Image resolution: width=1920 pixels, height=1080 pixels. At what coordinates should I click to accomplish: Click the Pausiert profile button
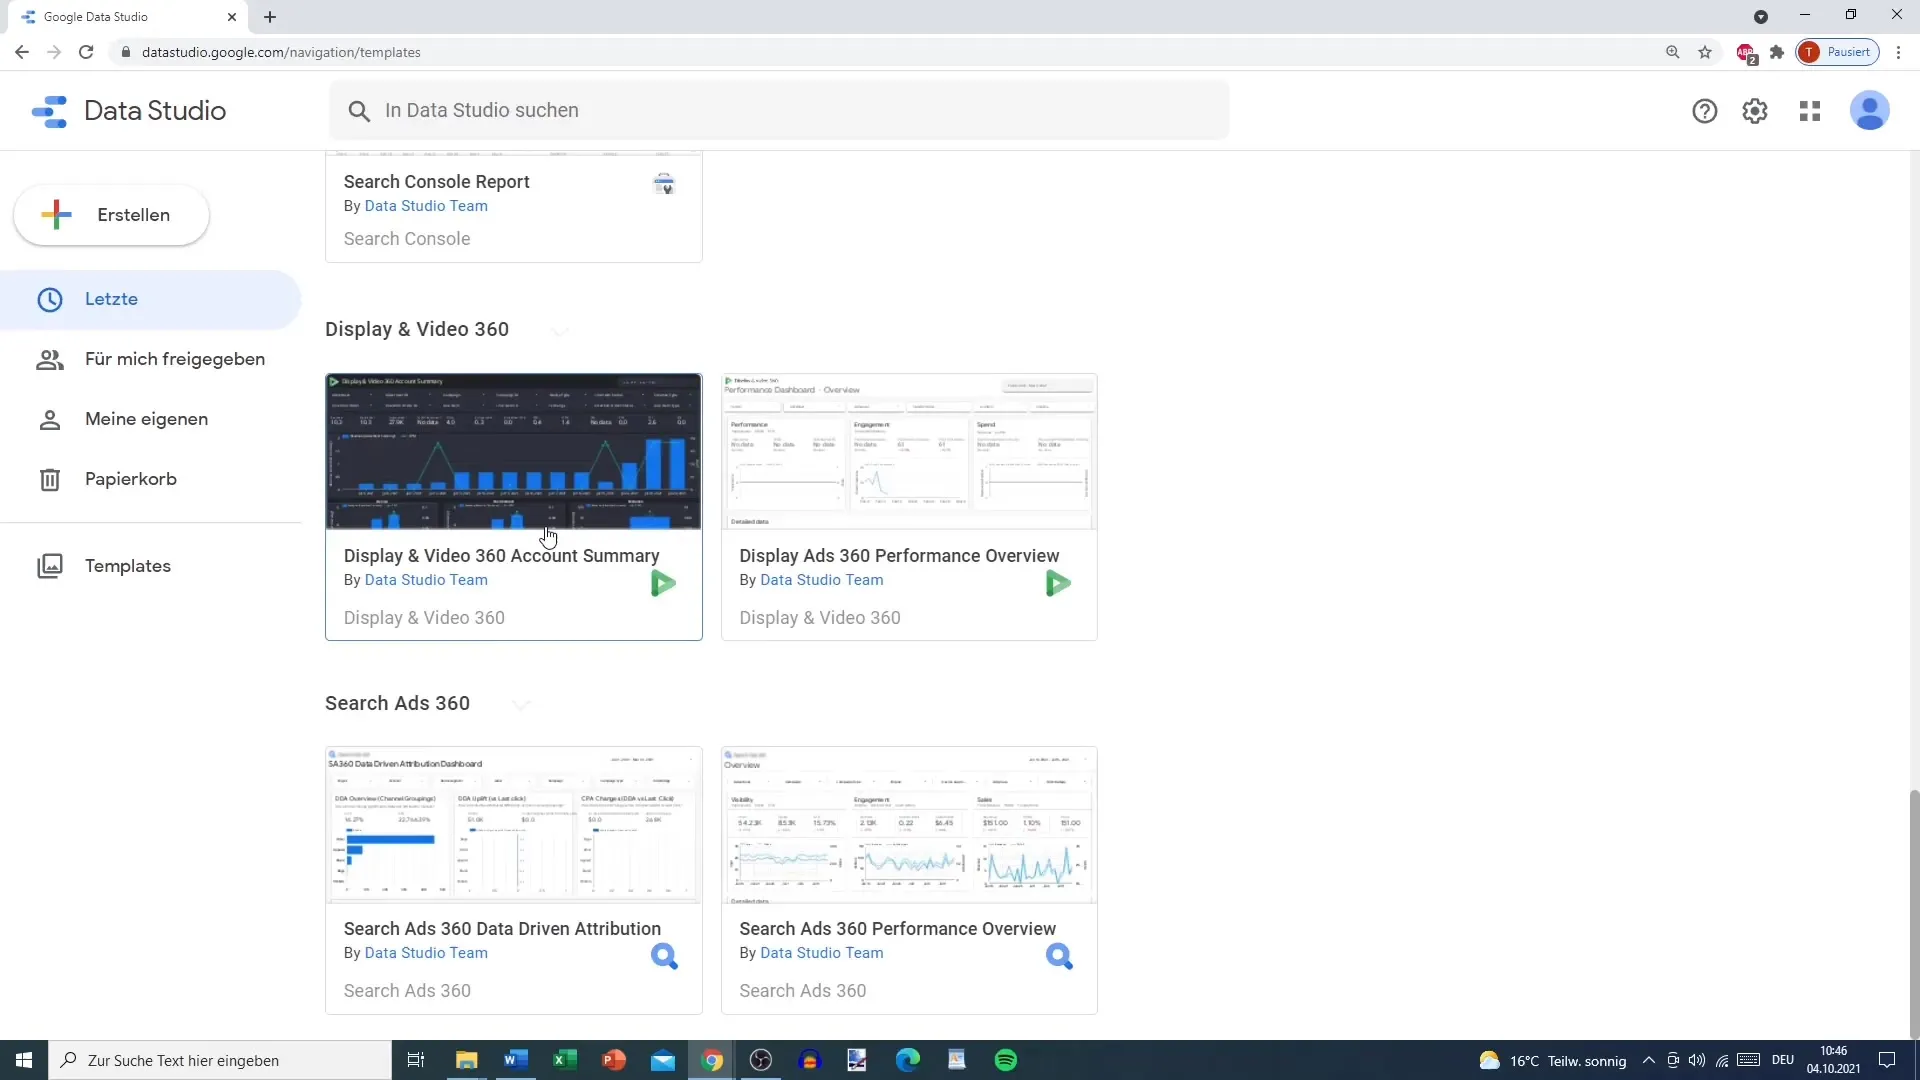click(x=1838, y=52)
